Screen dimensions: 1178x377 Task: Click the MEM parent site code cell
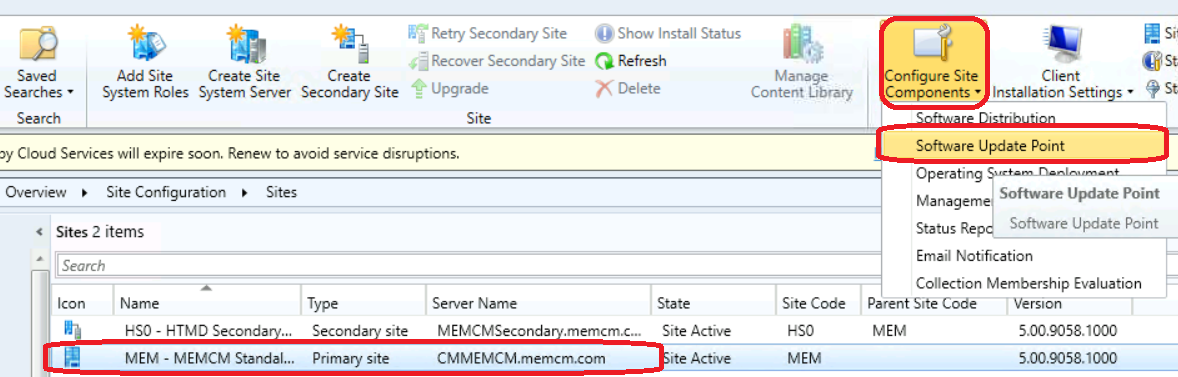[x=889, y=330]
